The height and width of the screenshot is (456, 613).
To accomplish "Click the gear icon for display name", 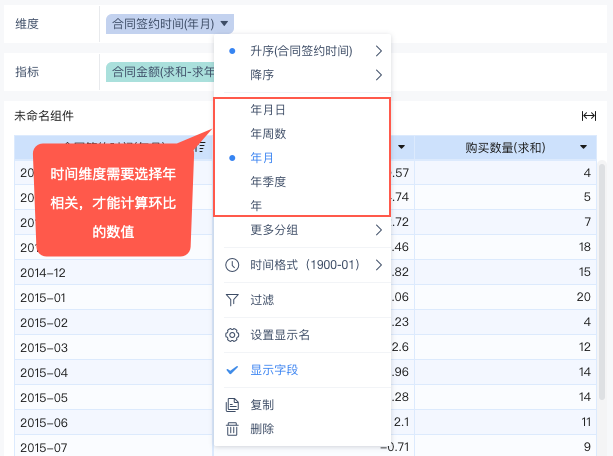I will tap(232, 335).
